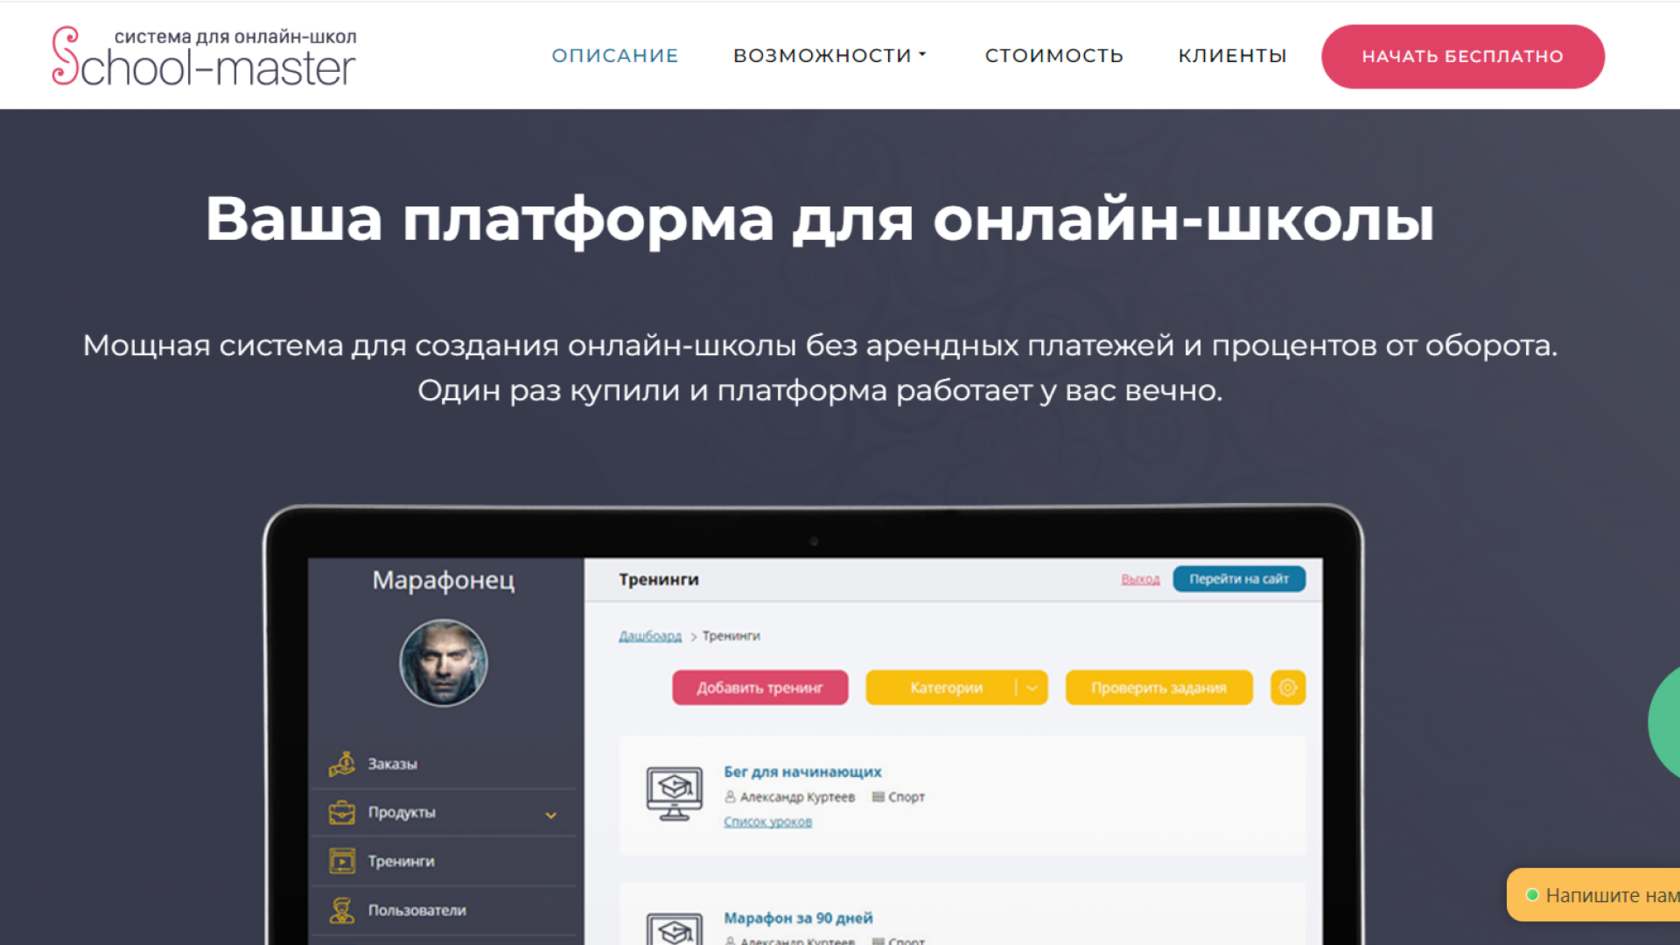This screenshot has height=945, width=1680.
Task: Click the Продукты briefcase icon
Action: coord(342,812)
